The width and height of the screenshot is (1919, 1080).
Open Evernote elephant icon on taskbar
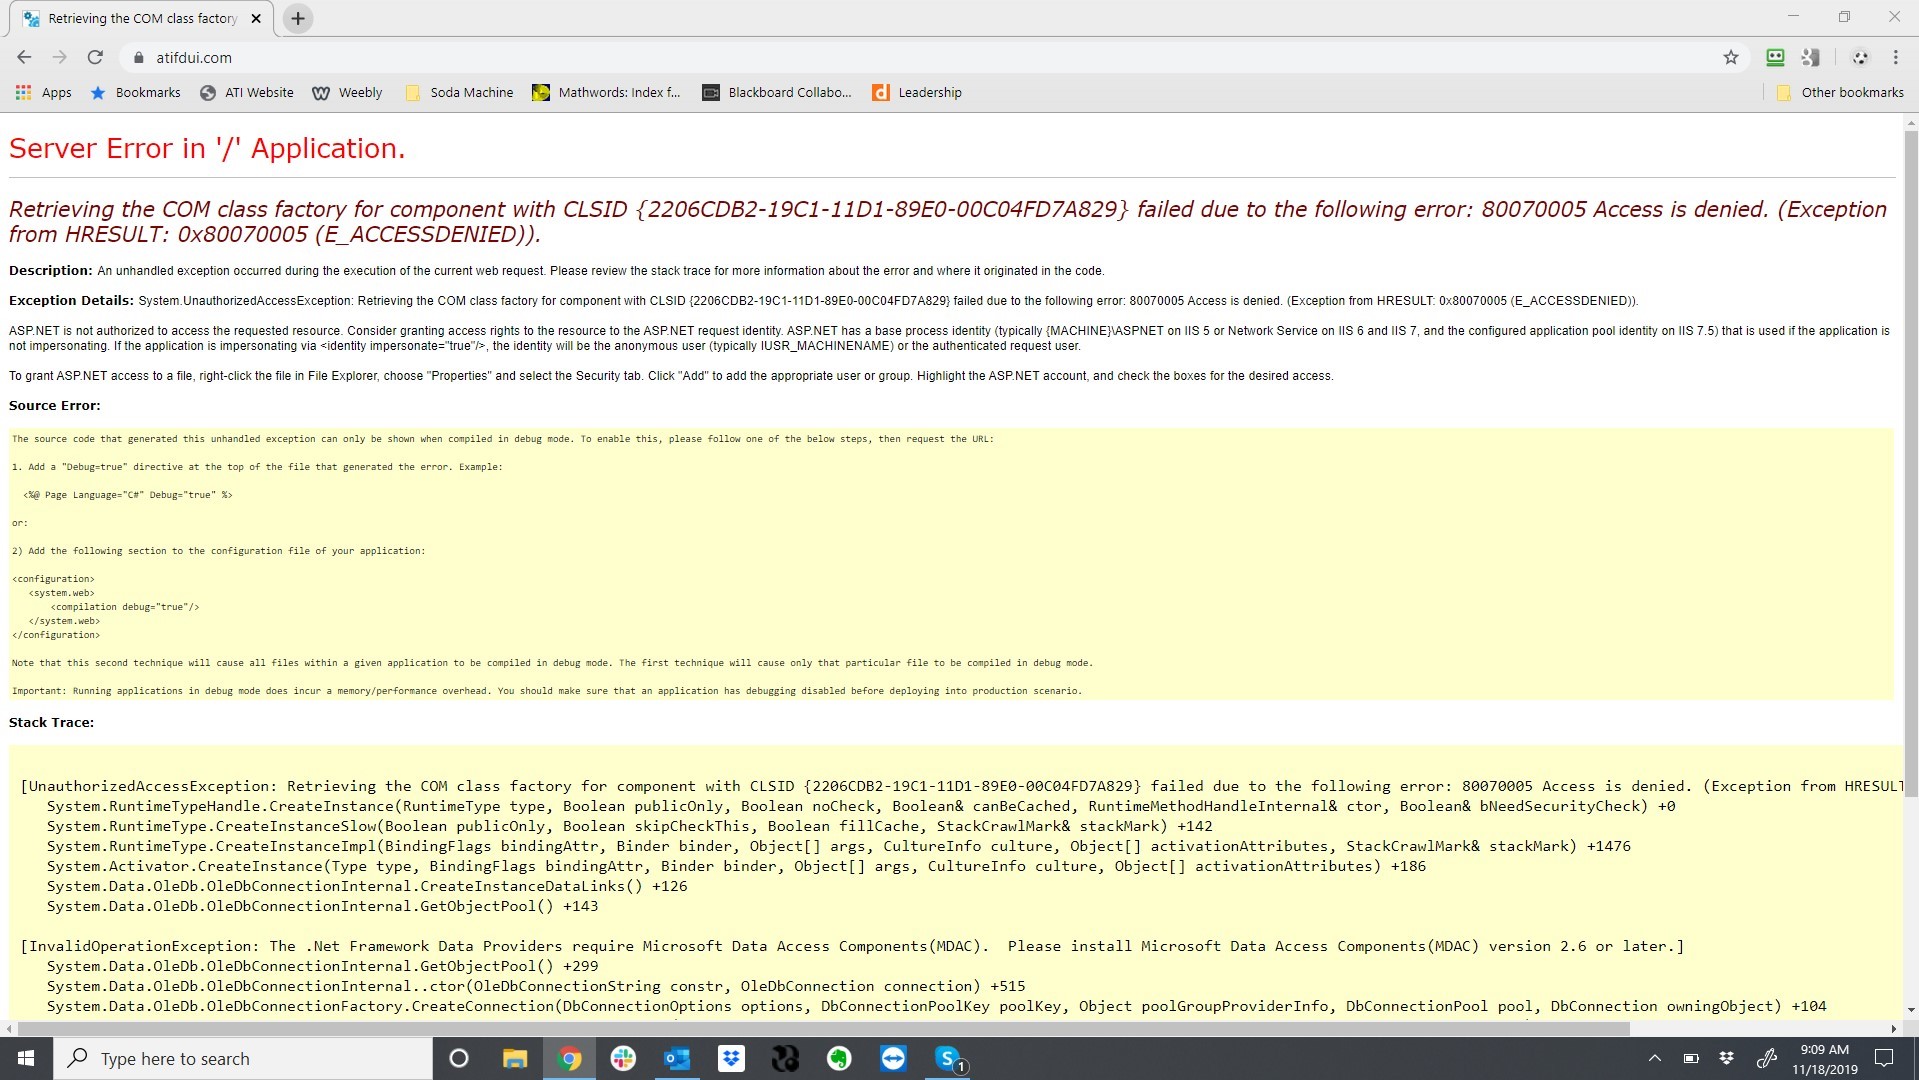[x=839, y=1058]
